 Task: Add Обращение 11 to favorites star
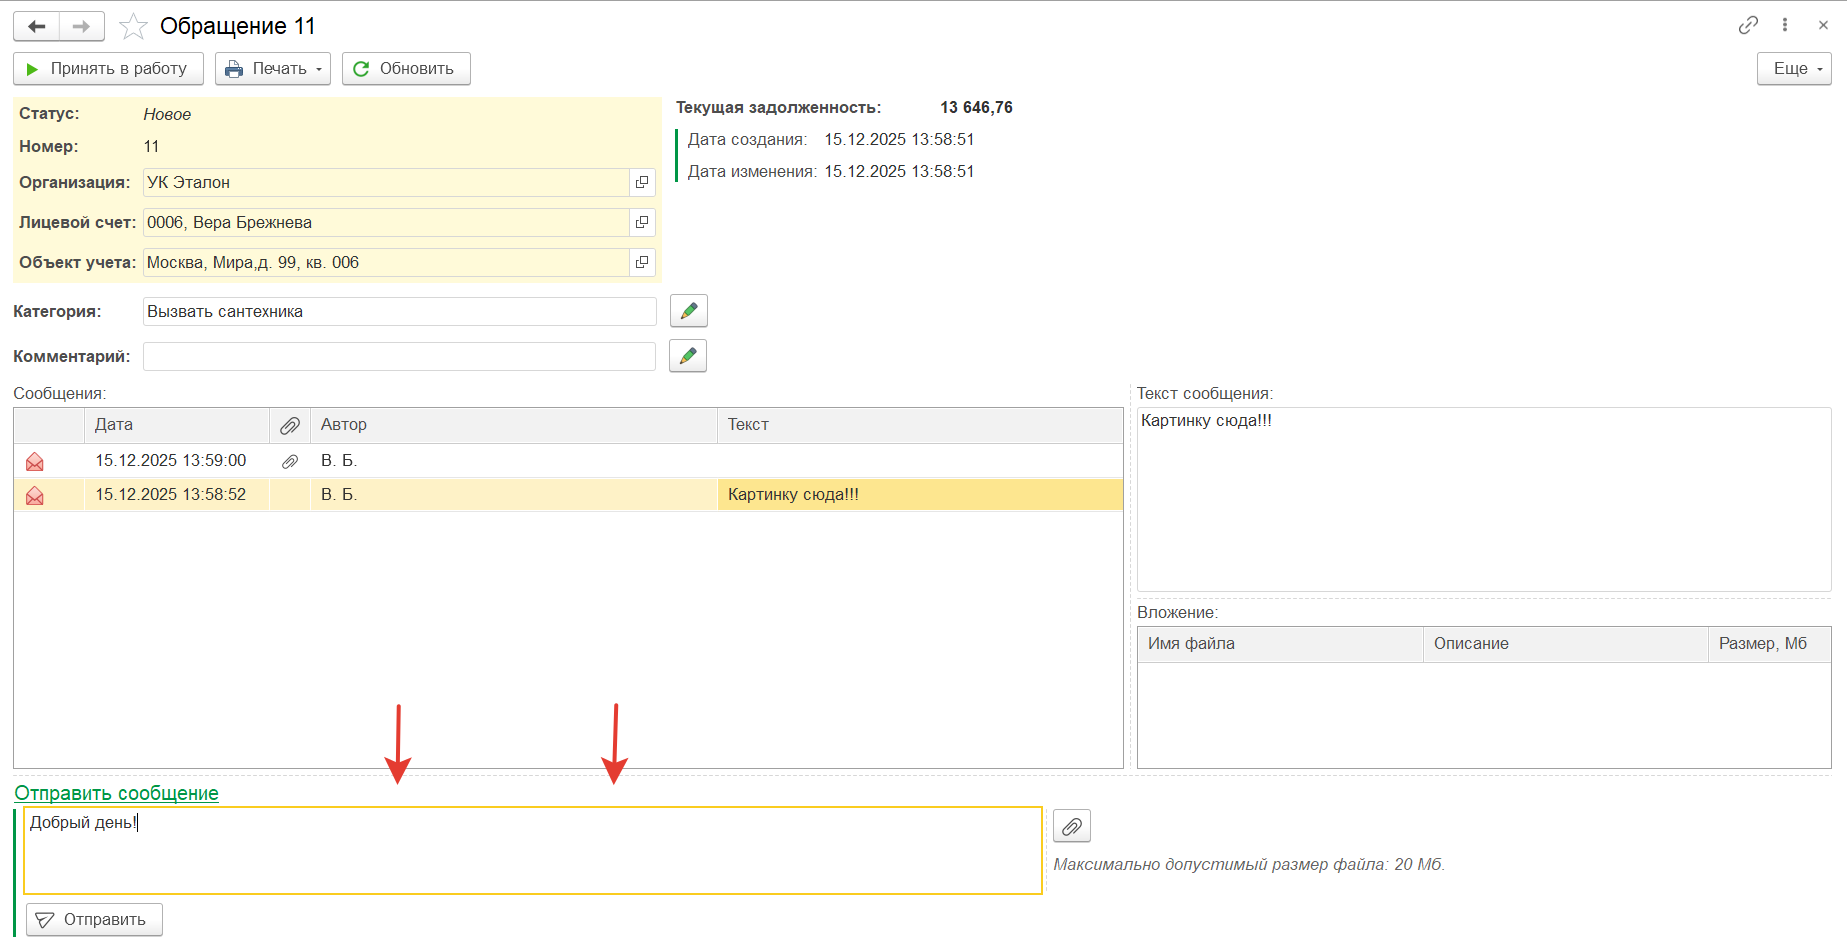click(x=133, y=26)
